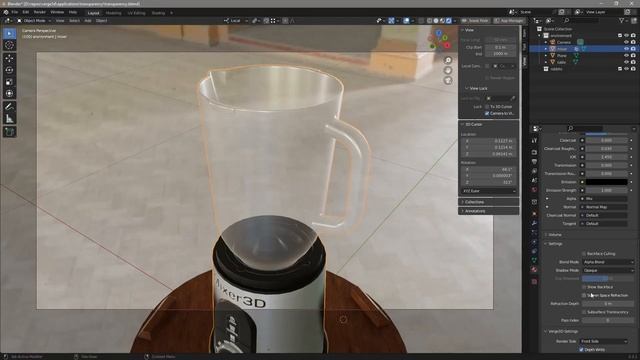Toggle viewport gizmo visibility icon
The image size is (640, 360).
coord(391,20)
